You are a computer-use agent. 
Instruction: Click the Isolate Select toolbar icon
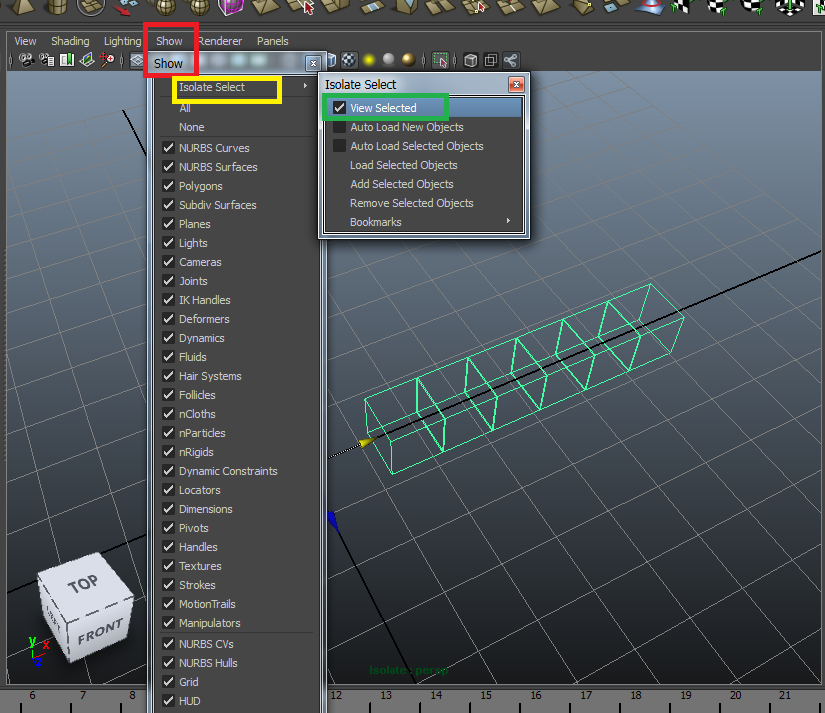pyautogui.click(x=440, y=60)
